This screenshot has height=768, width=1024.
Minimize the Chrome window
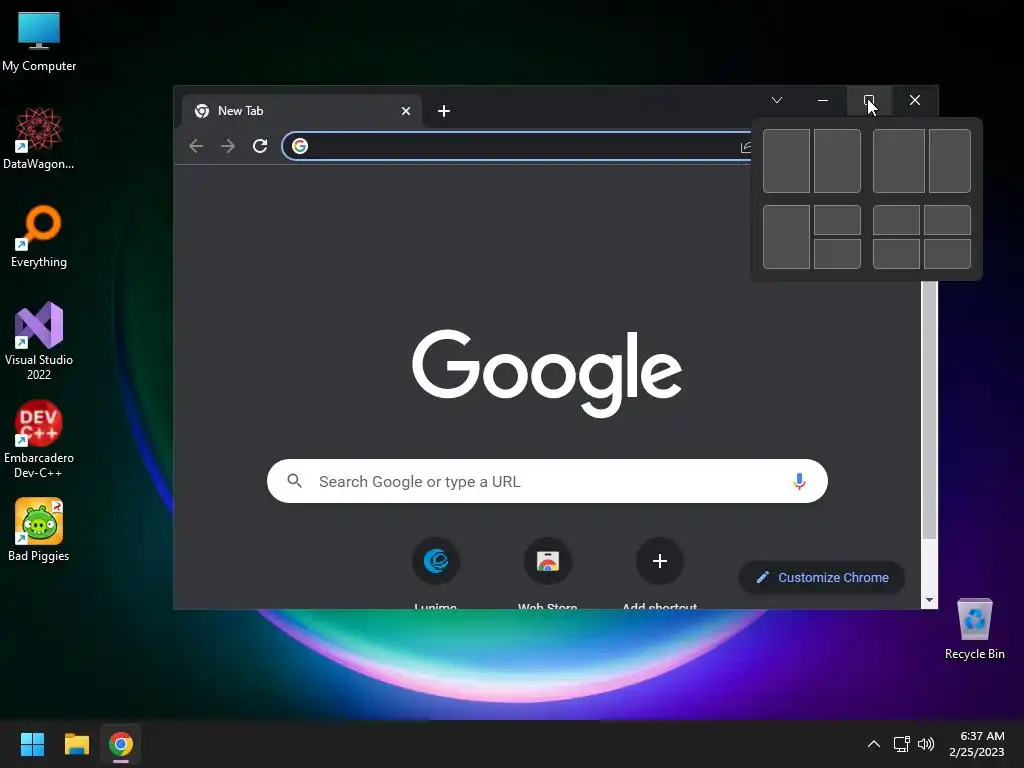point(823,100)
